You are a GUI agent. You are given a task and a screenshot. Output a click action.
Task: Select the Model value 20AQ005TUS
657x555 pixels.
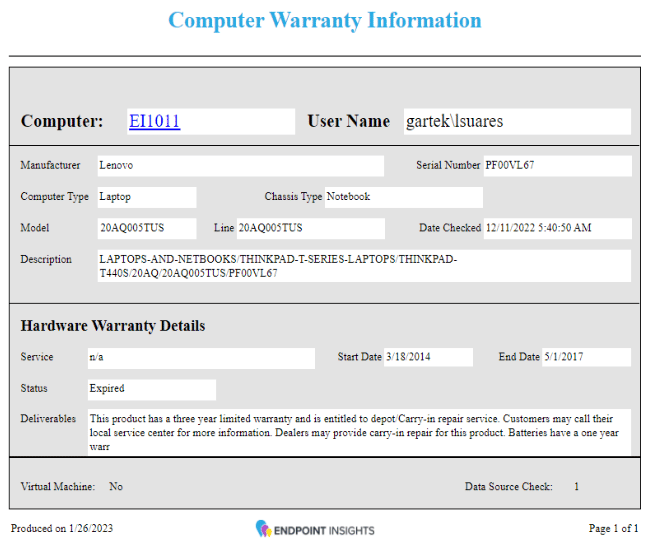coord(147,228)
